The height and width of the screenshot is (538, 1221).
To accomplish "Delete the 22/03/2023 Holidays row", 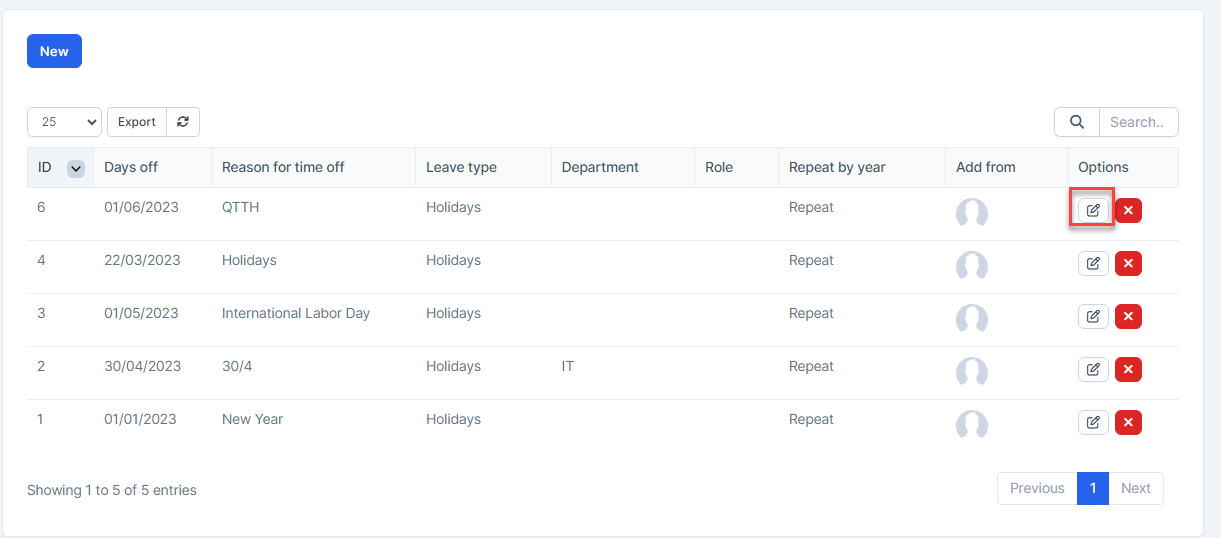I will point(1128,263).
